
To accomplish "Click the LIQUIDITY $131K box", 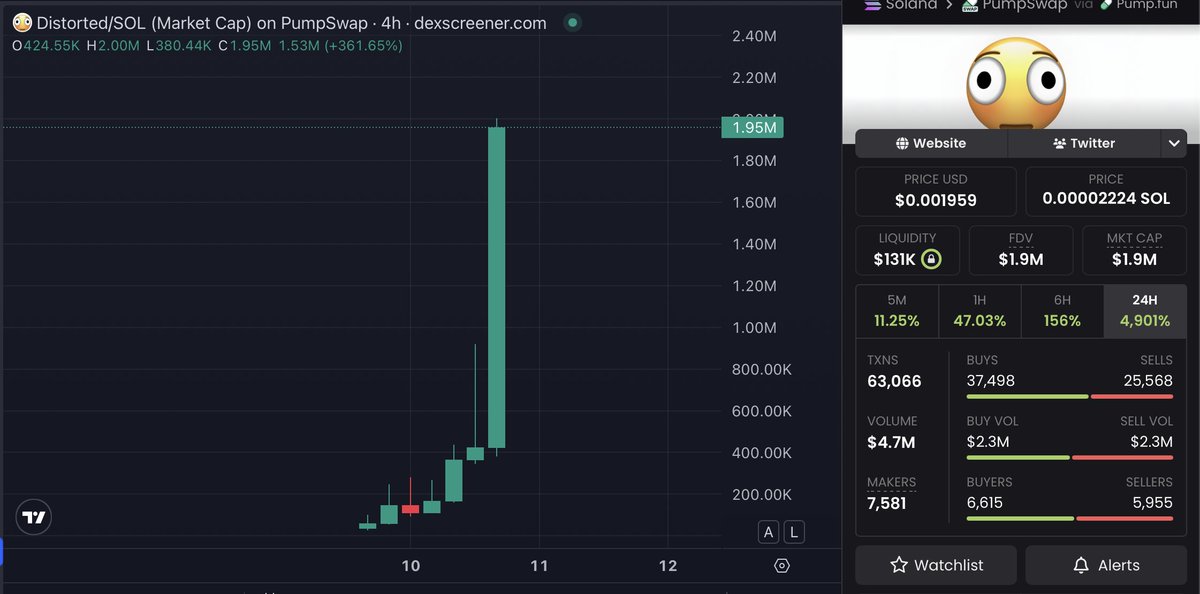I will [x=907, y=250].
